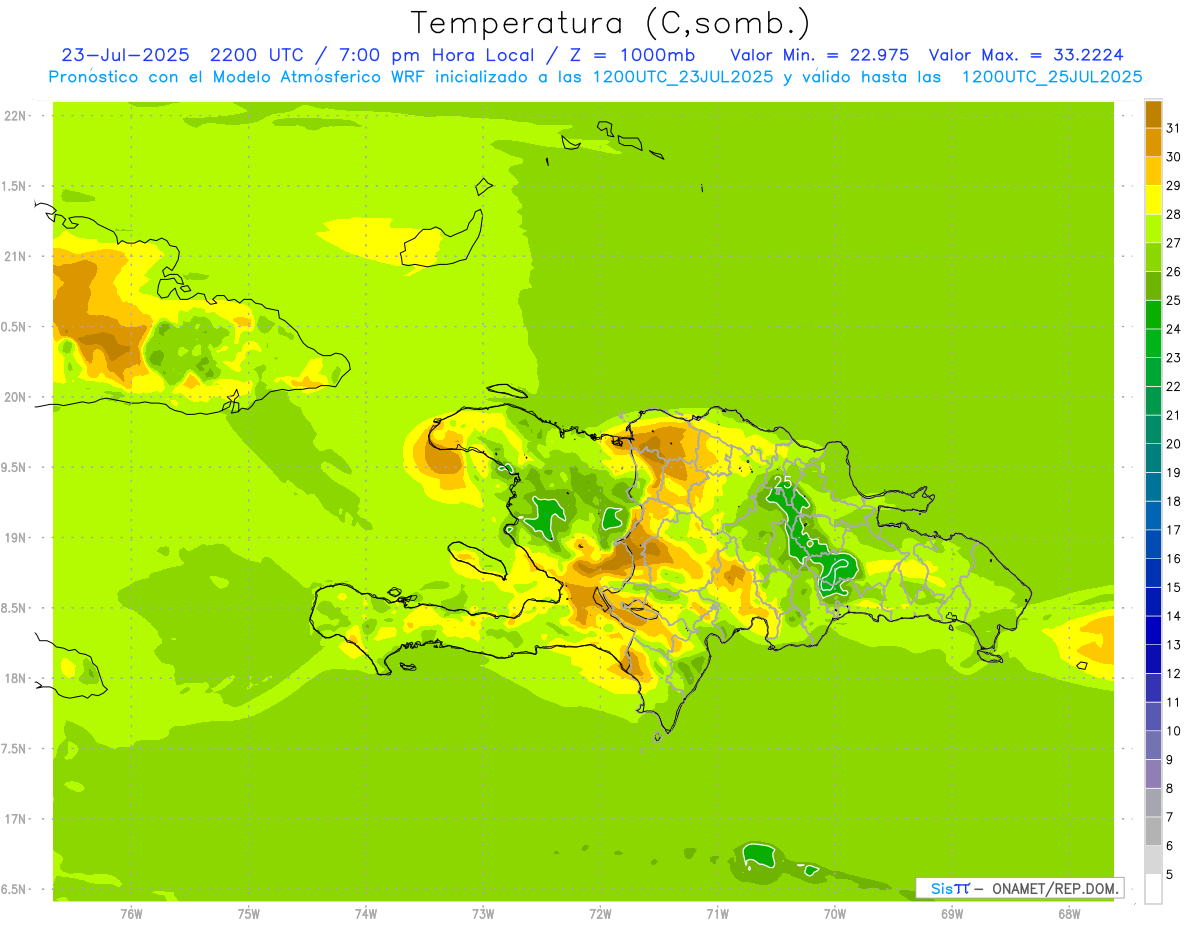This screenshot has width=1200, height=927.
Task: Click the '1200UTC_23JUL2025' initialization time text
Action: (682, 77)
